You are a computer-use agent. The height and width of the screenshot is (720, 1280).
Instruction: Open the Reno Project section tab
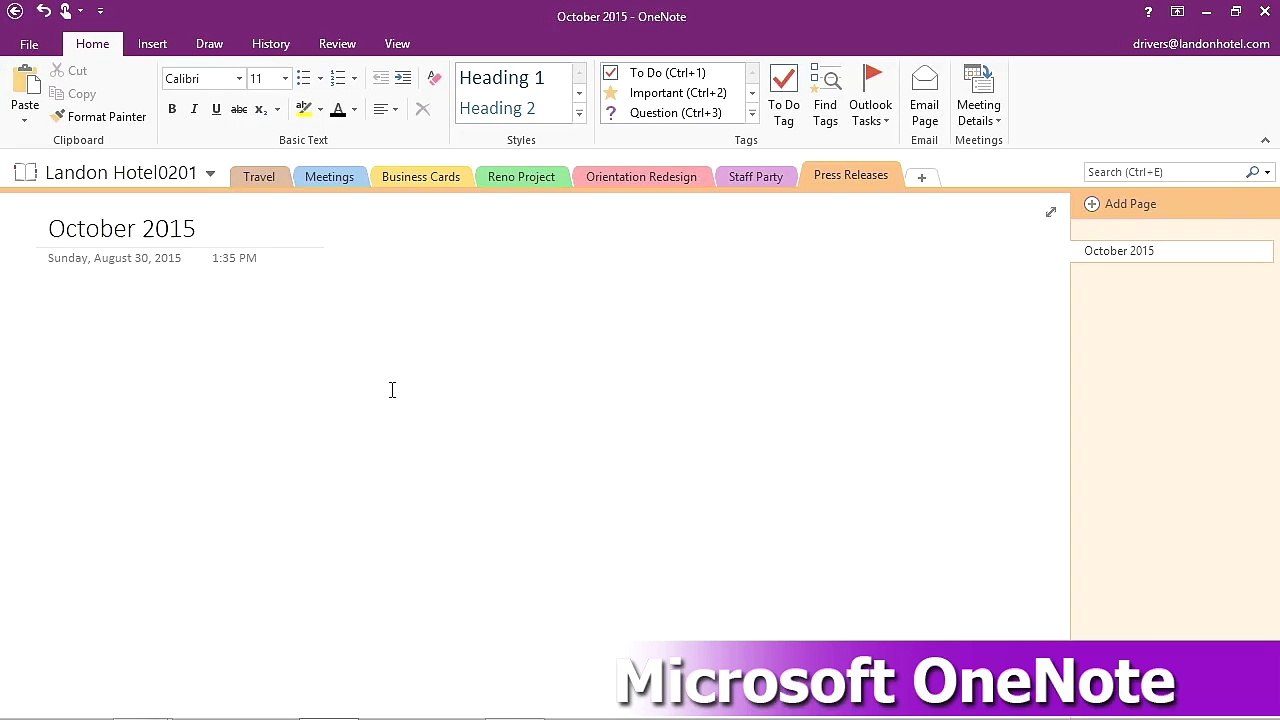[x=521, y=177]
